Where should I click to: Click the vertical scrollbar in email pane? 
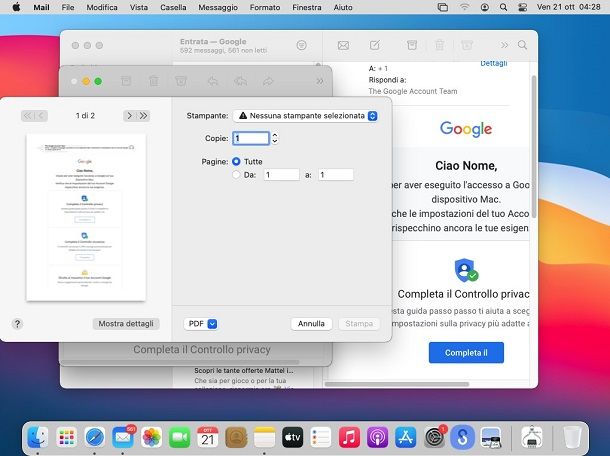tap(534, 147)
